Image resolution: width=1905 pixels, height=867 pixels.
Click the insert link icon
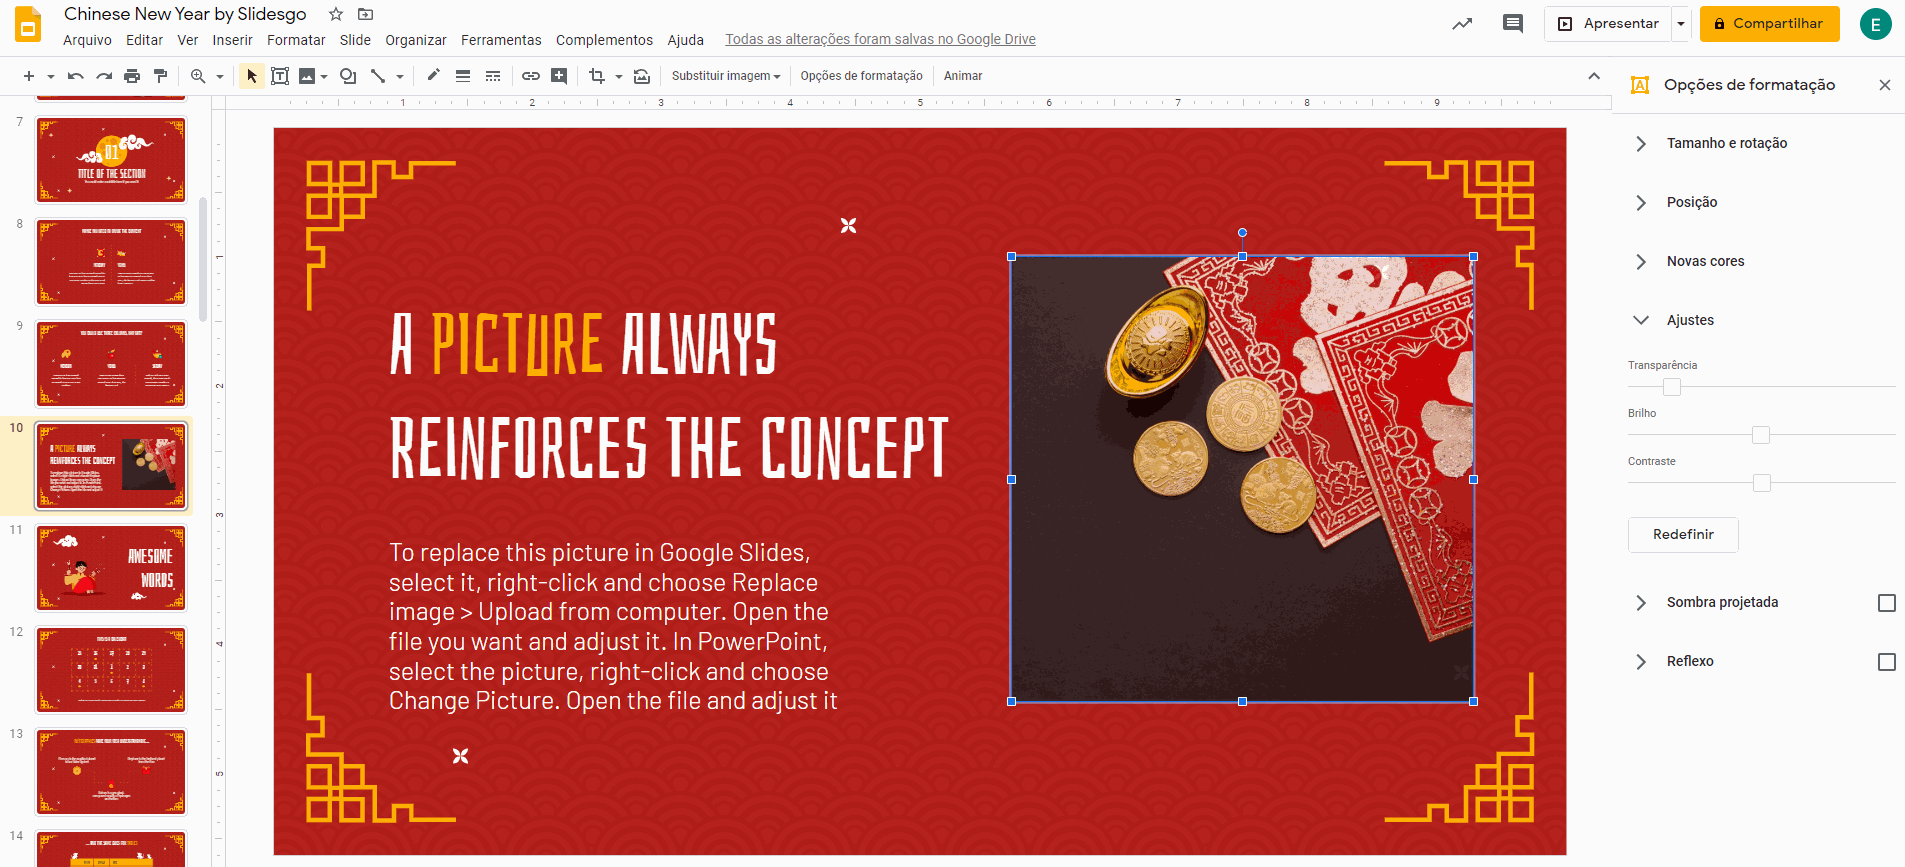tap(531, 76)
